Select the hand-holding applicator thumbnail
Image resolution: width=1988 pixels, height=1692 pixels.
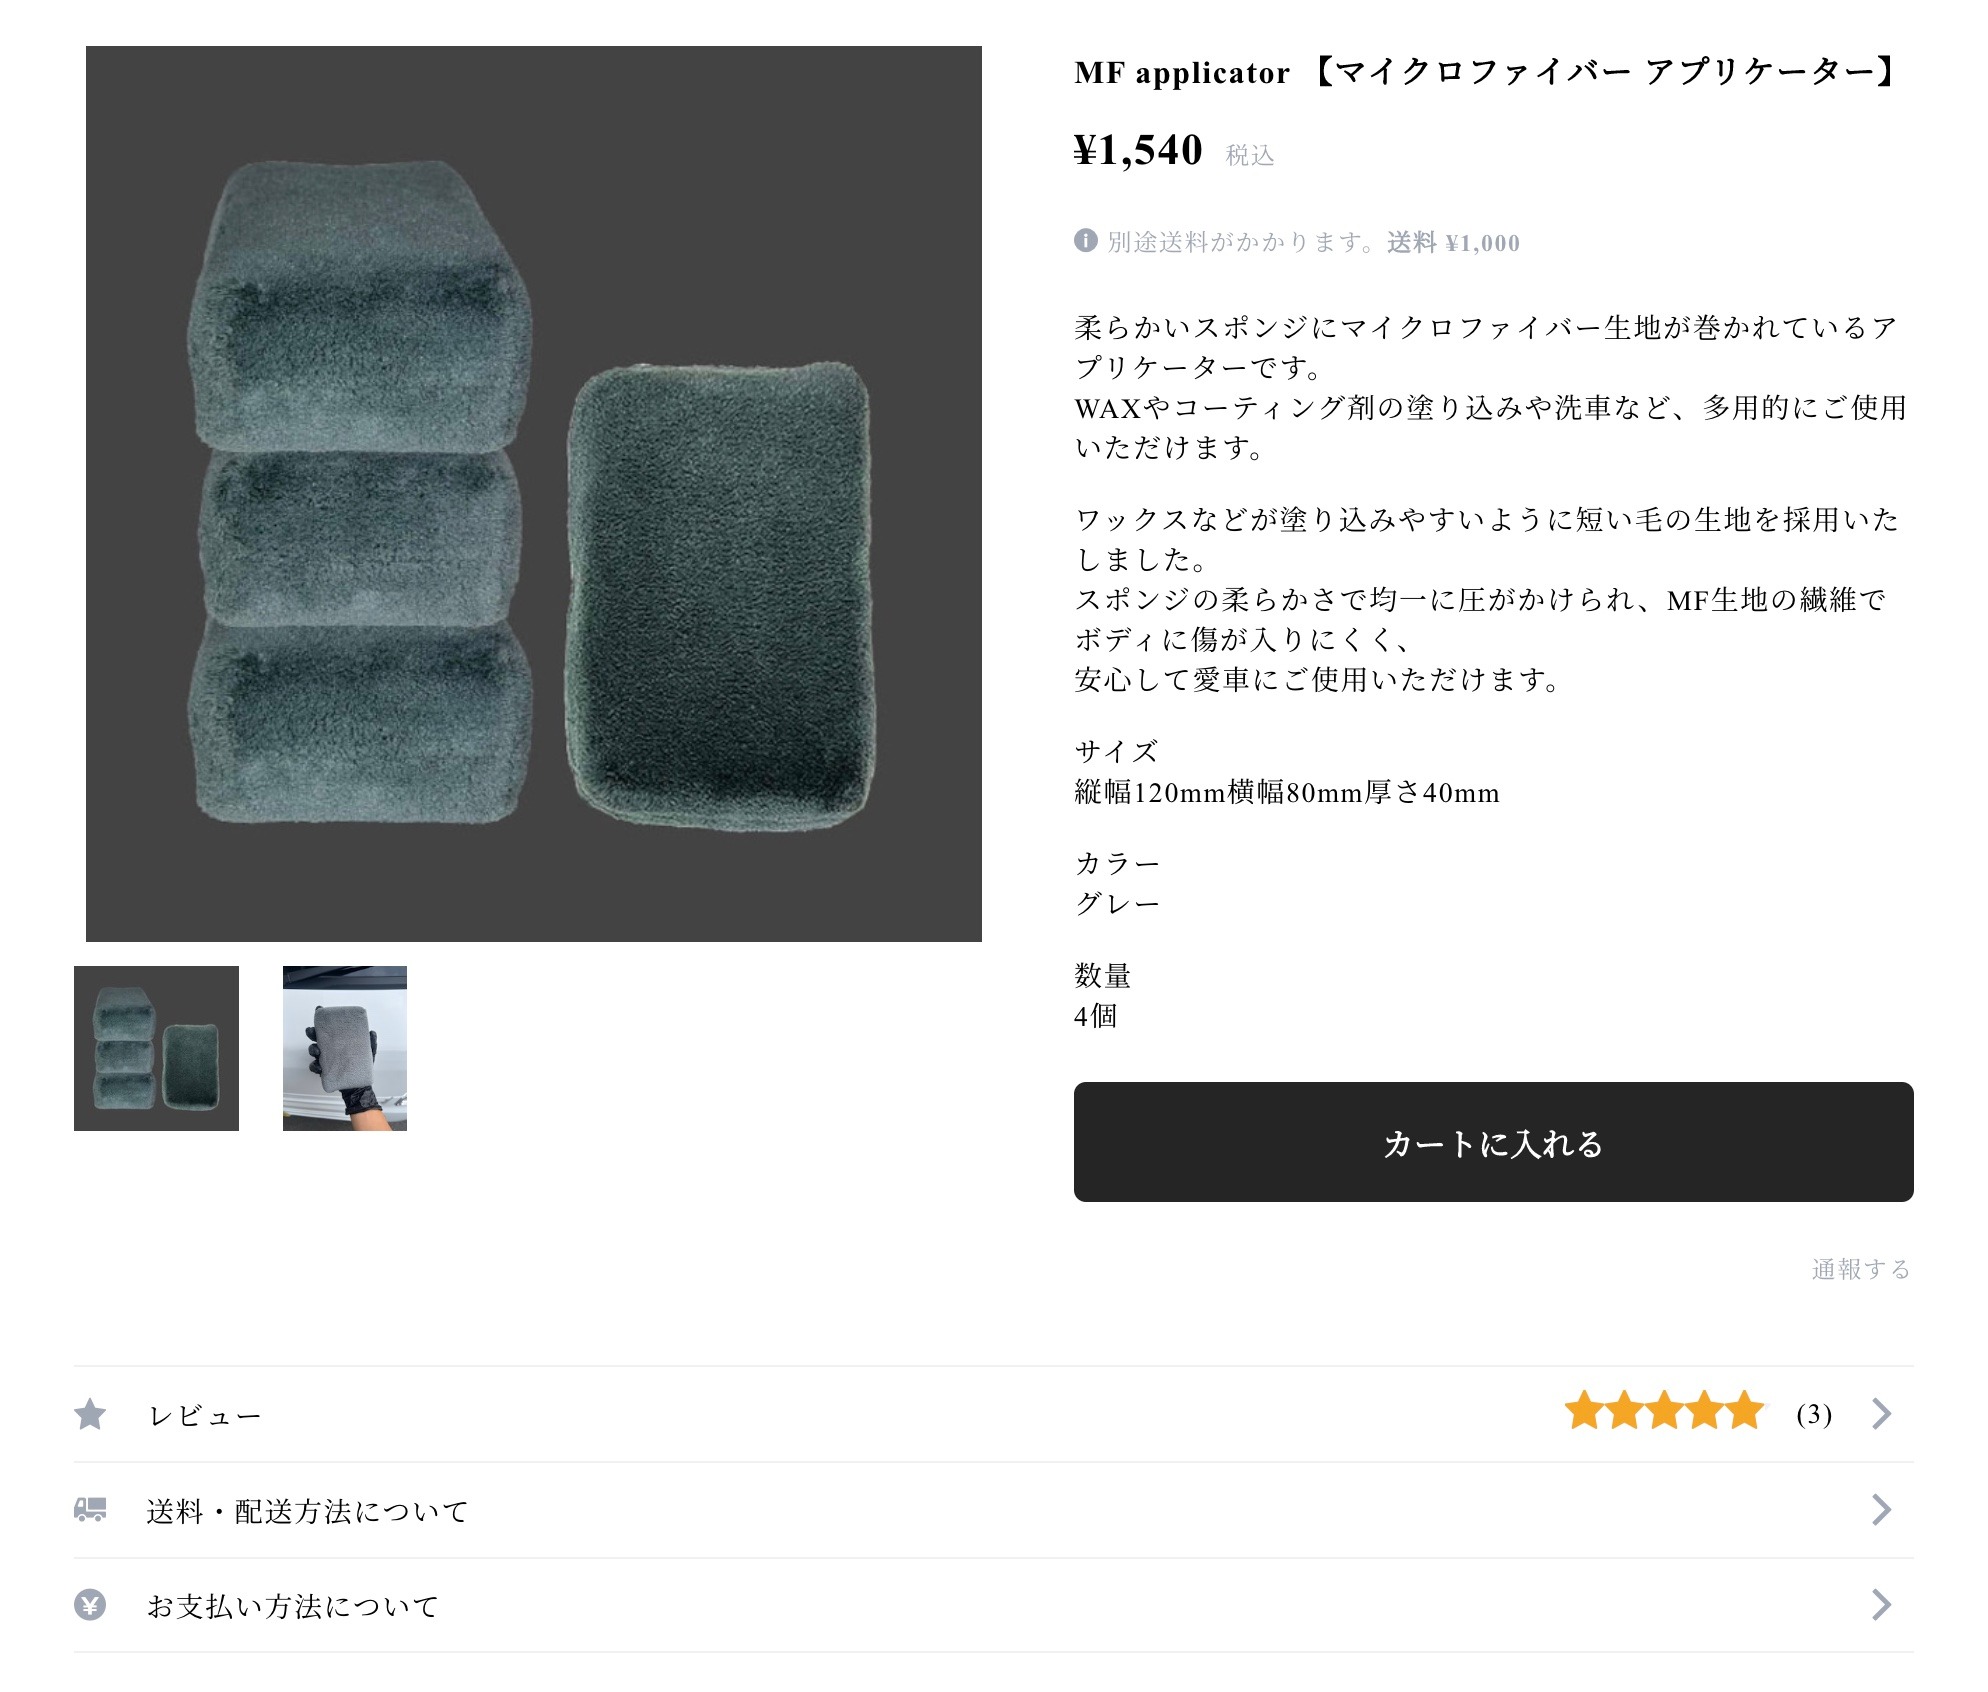[x=345, y=1048]
